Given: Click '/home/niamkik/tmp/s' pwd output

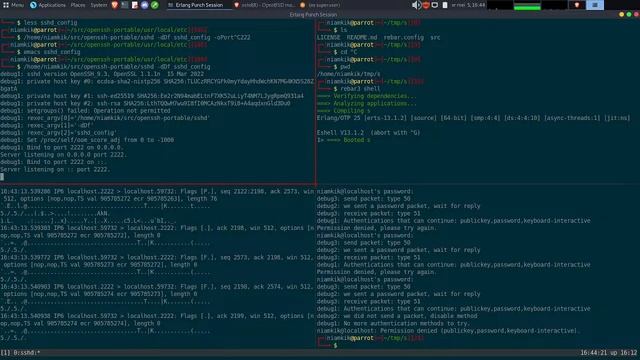Looking at the screenshot, I should coord(349,74).
